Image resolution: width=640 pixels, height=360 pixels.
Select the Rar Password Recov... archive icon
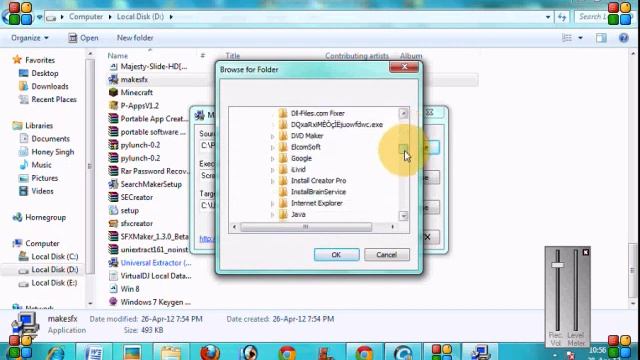[x=113, y=171]
